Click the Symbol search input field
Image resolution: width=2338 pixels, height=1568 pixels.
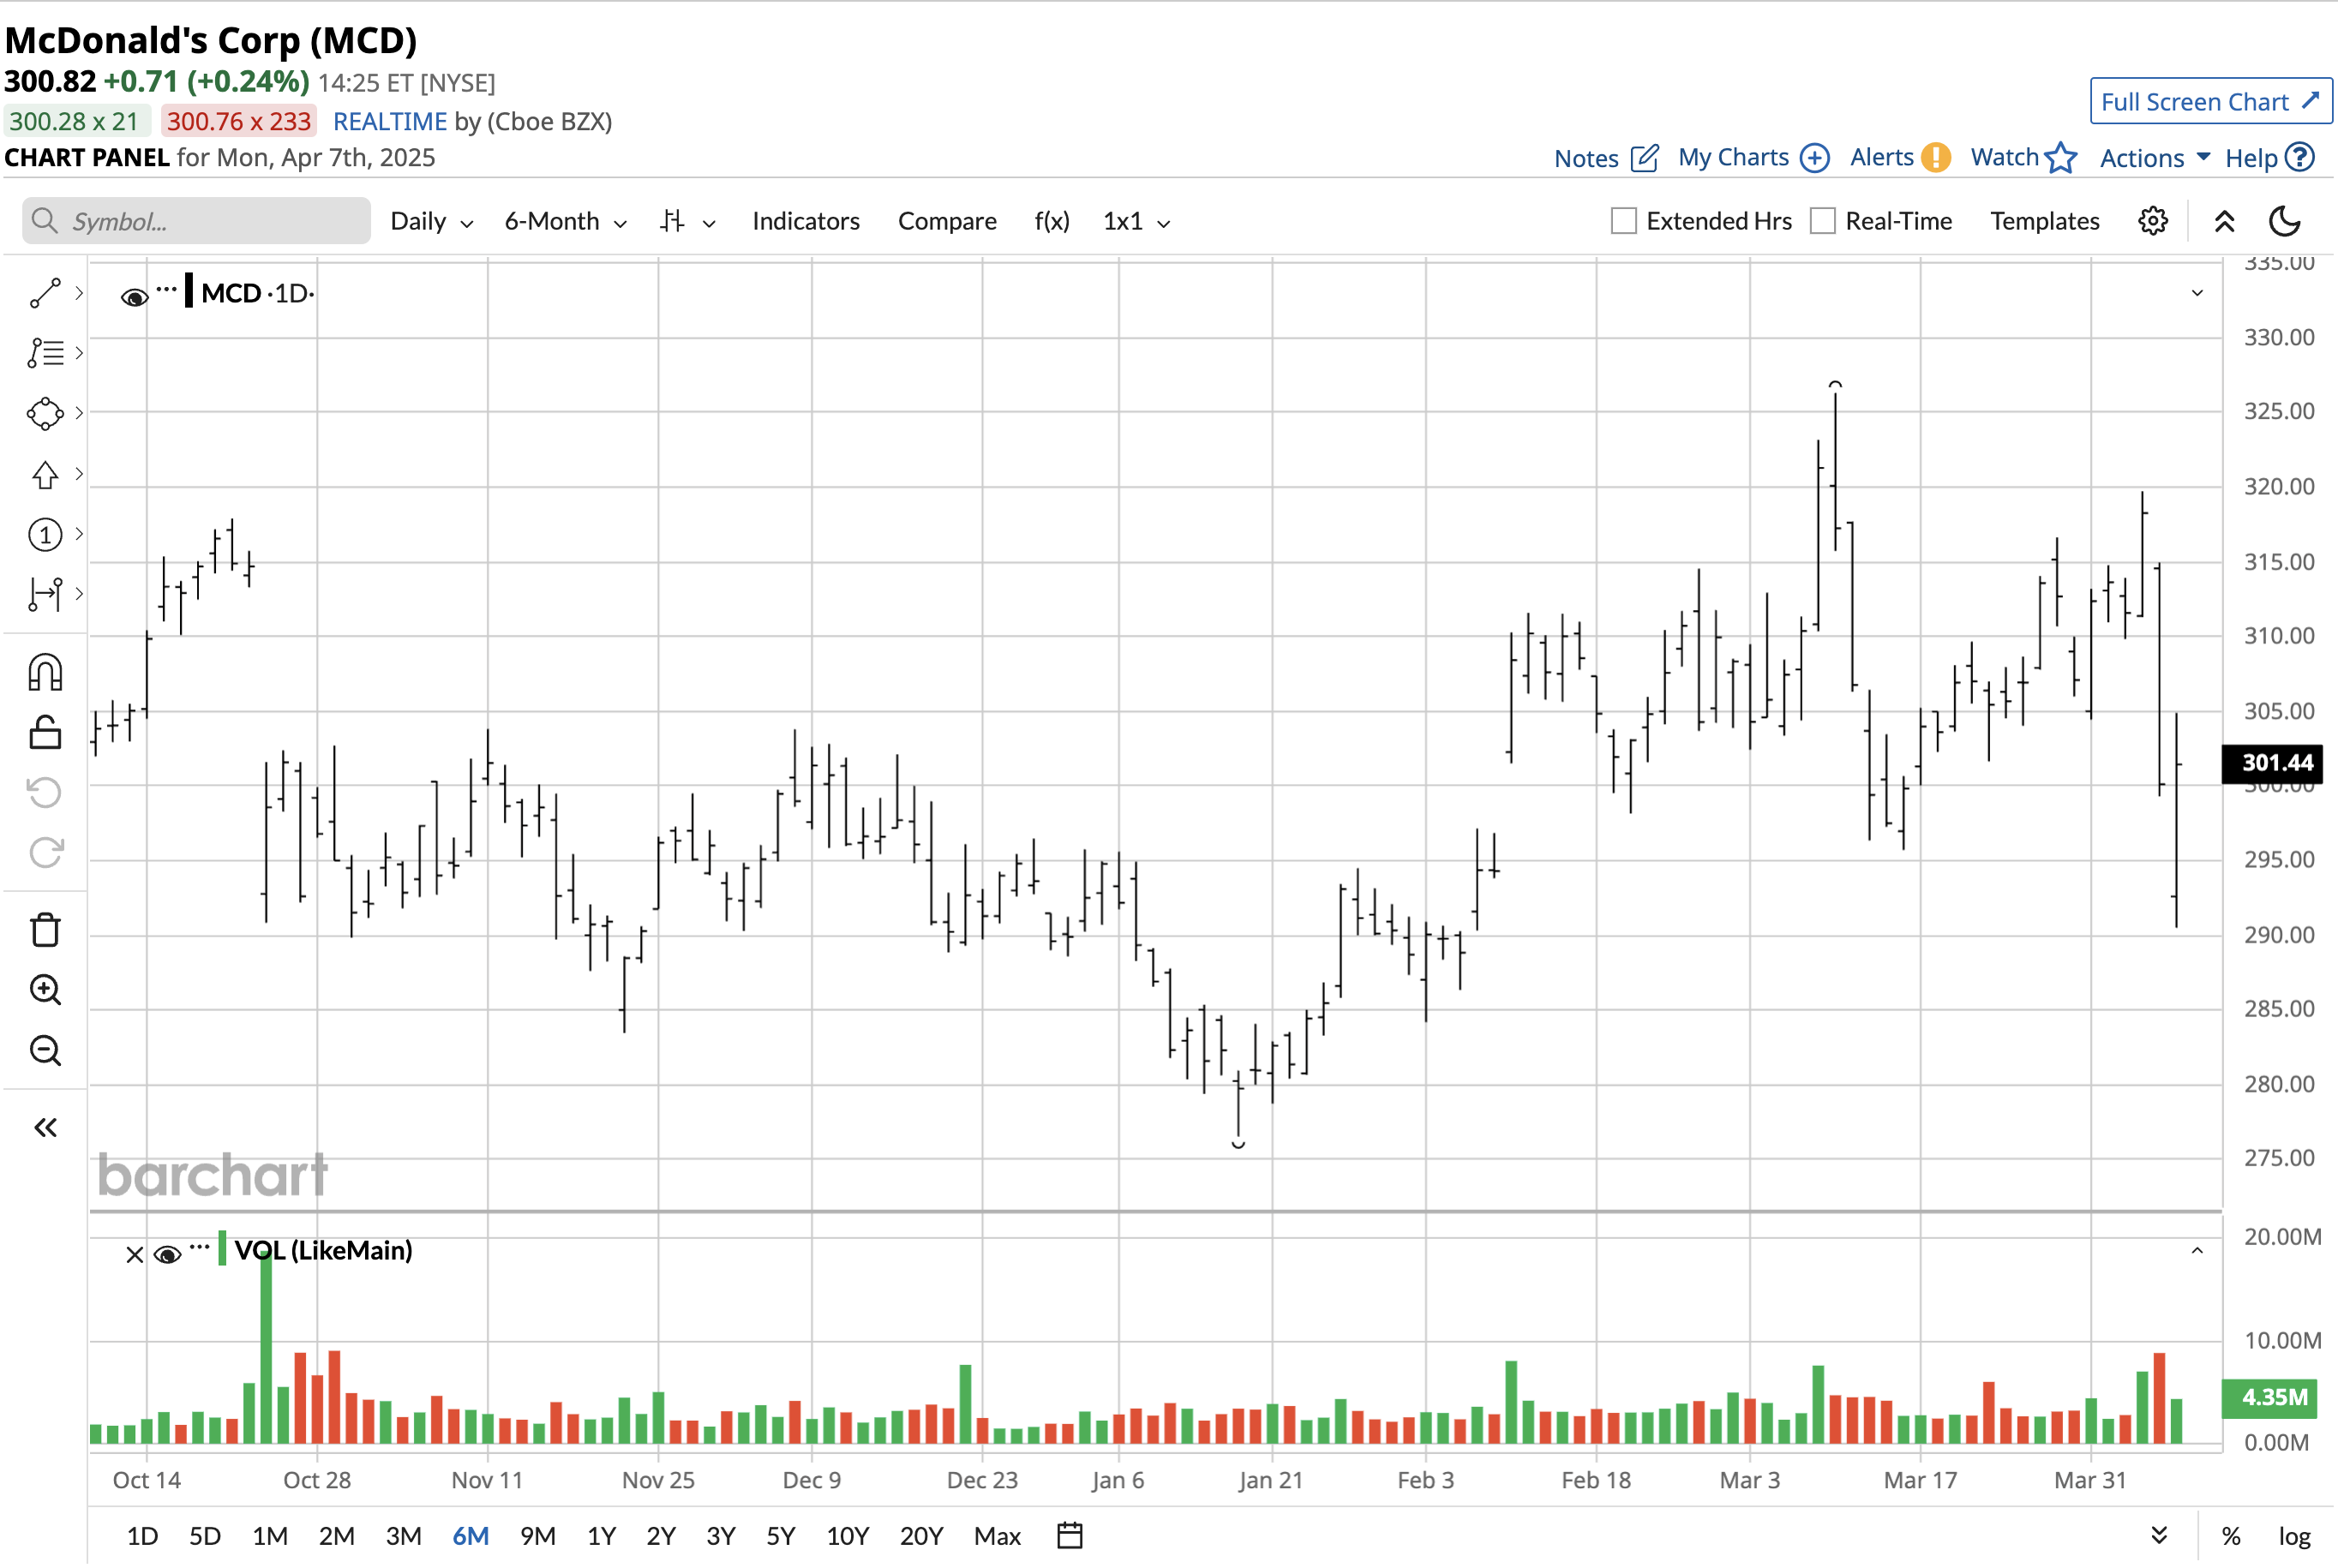pyautogui.click(x=197, y=221)
